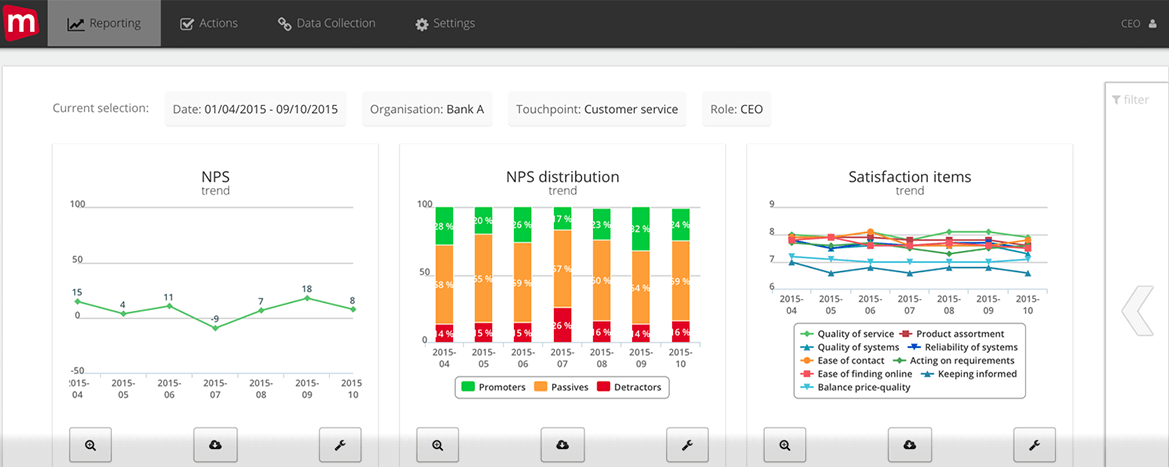Open wrench settings for NPS distribution

[687, 444]
